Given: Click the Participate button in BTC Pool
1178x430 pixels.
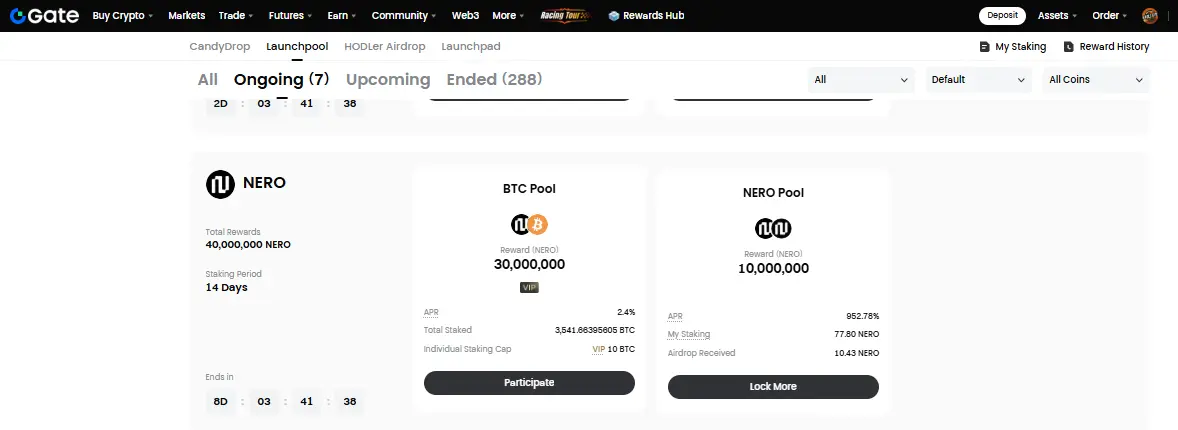Looking at the screenshot, I should pyautogui.click(x=529, y=383).
